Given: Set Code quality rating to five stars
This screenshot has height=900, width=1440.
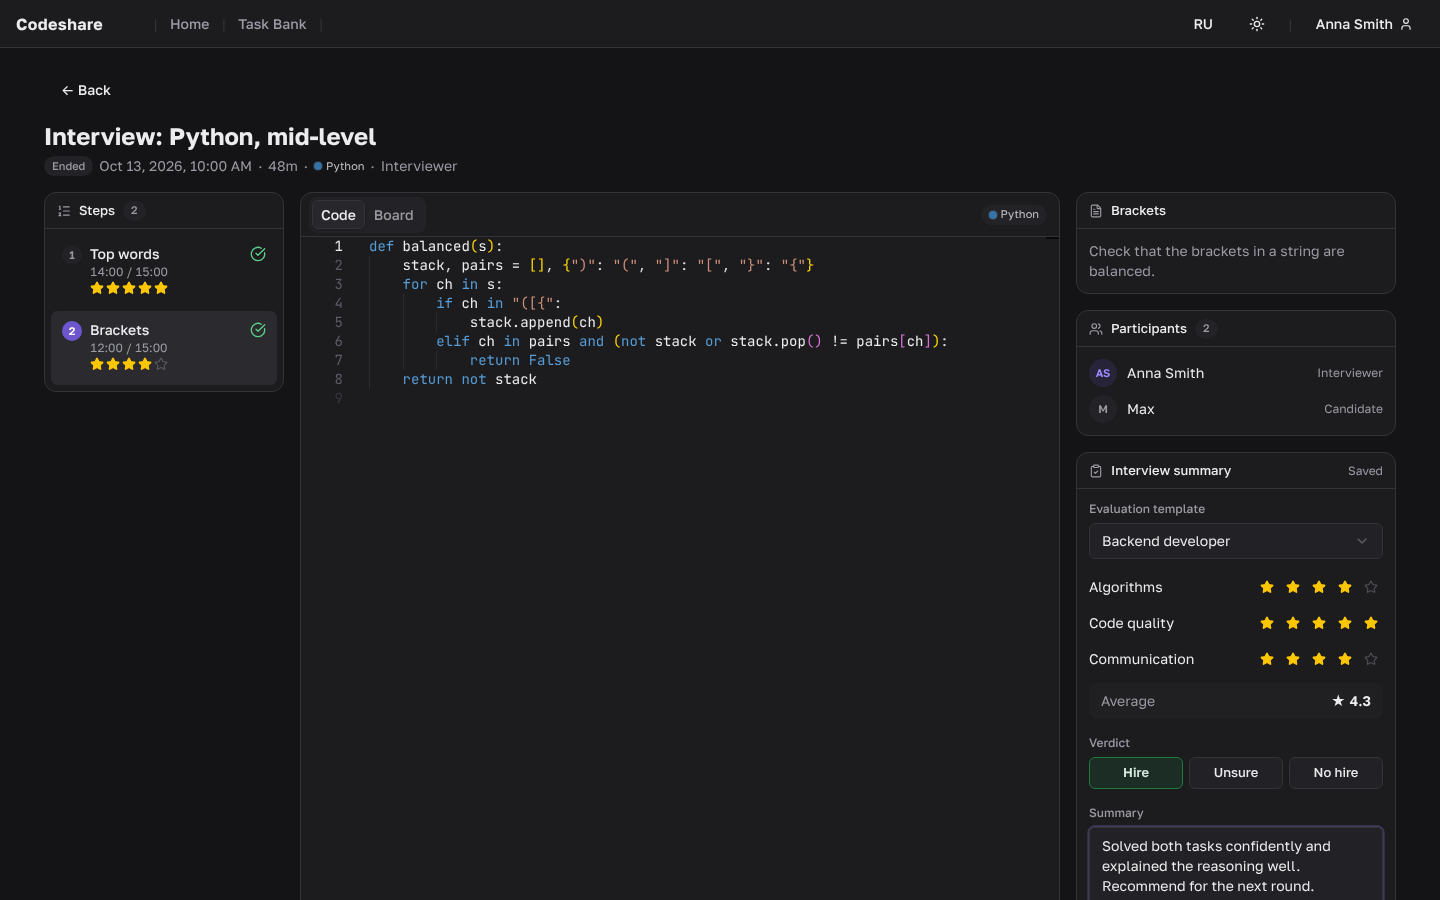Looking at the screenshot, I should 1371,623.
